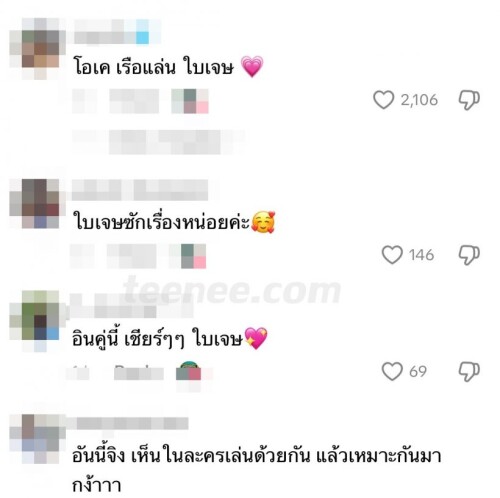Thumbs-down the comment with 69 likes
The height and width of the screenshot is (498, 500).
[469, 372]
